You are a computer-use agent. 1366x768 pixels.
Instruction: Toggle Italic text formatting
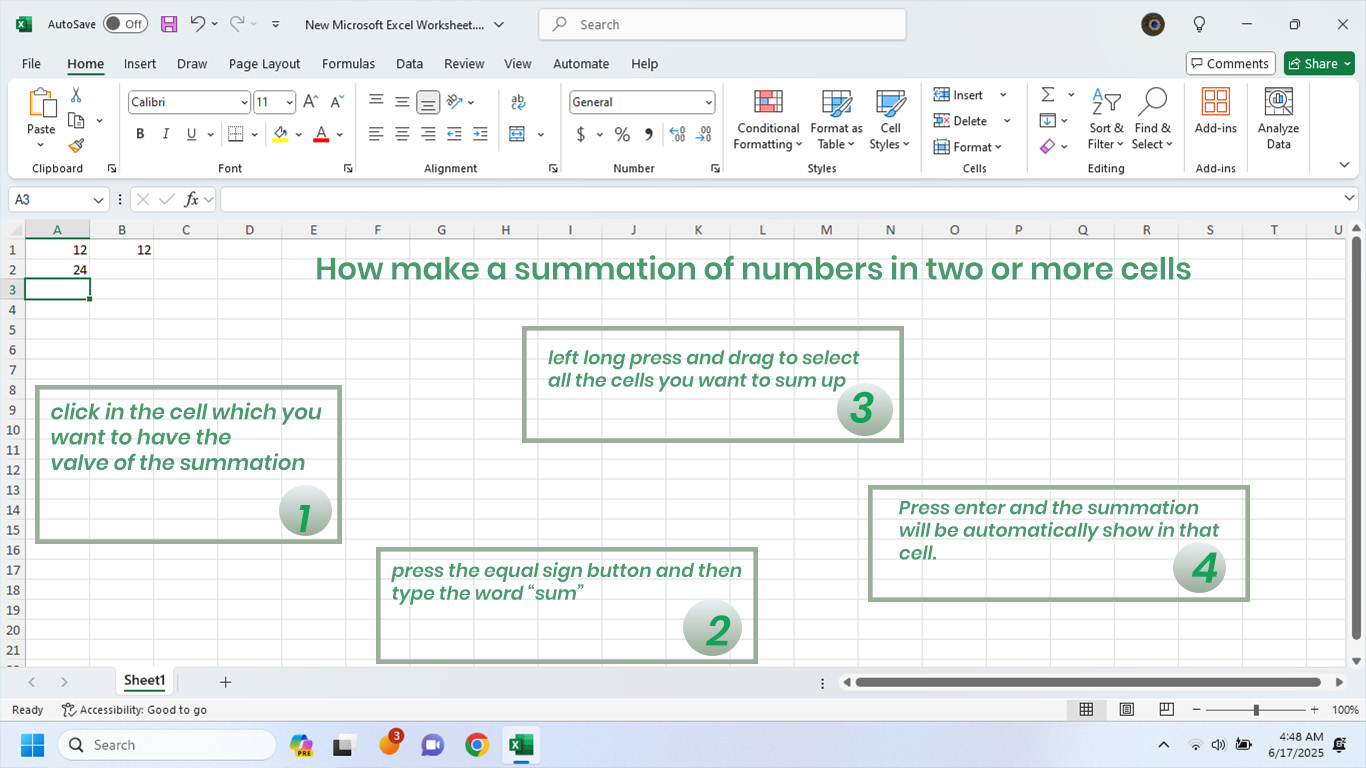pyautogui.click(x=166, y=134)
